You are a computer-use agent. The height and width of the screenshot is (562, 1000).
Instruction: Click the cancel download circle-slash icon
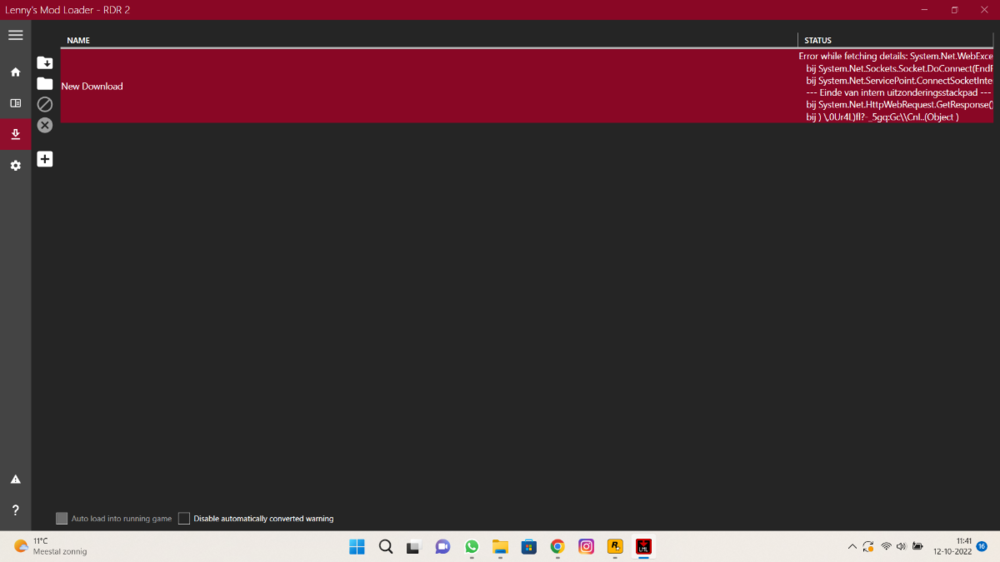click(45, 104)
